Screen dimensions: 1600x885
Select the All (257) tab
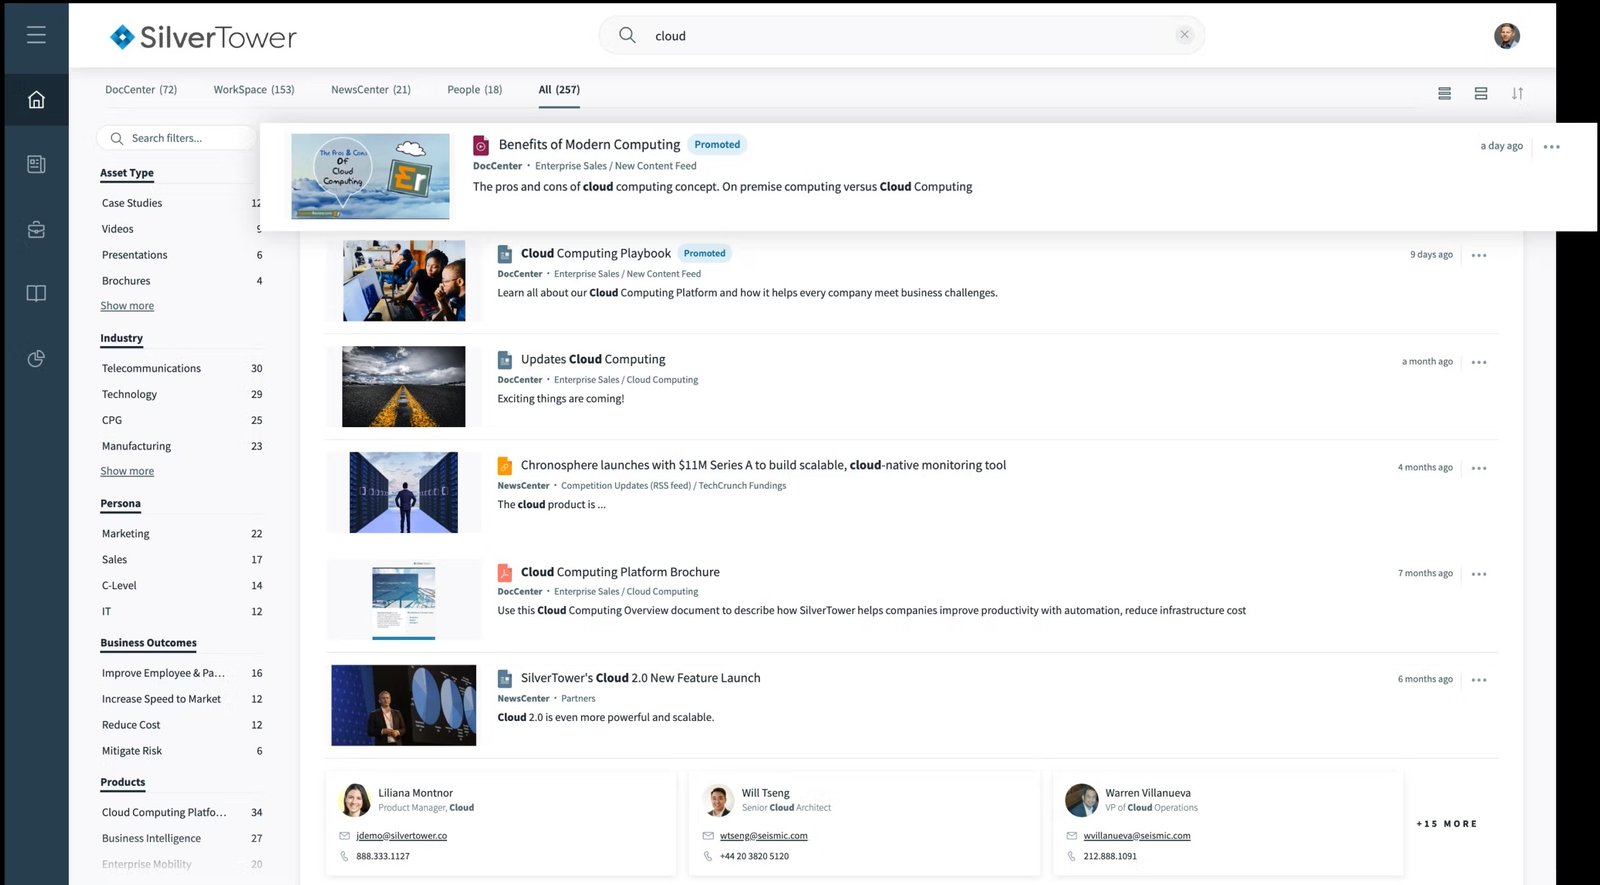pos(559,90)
